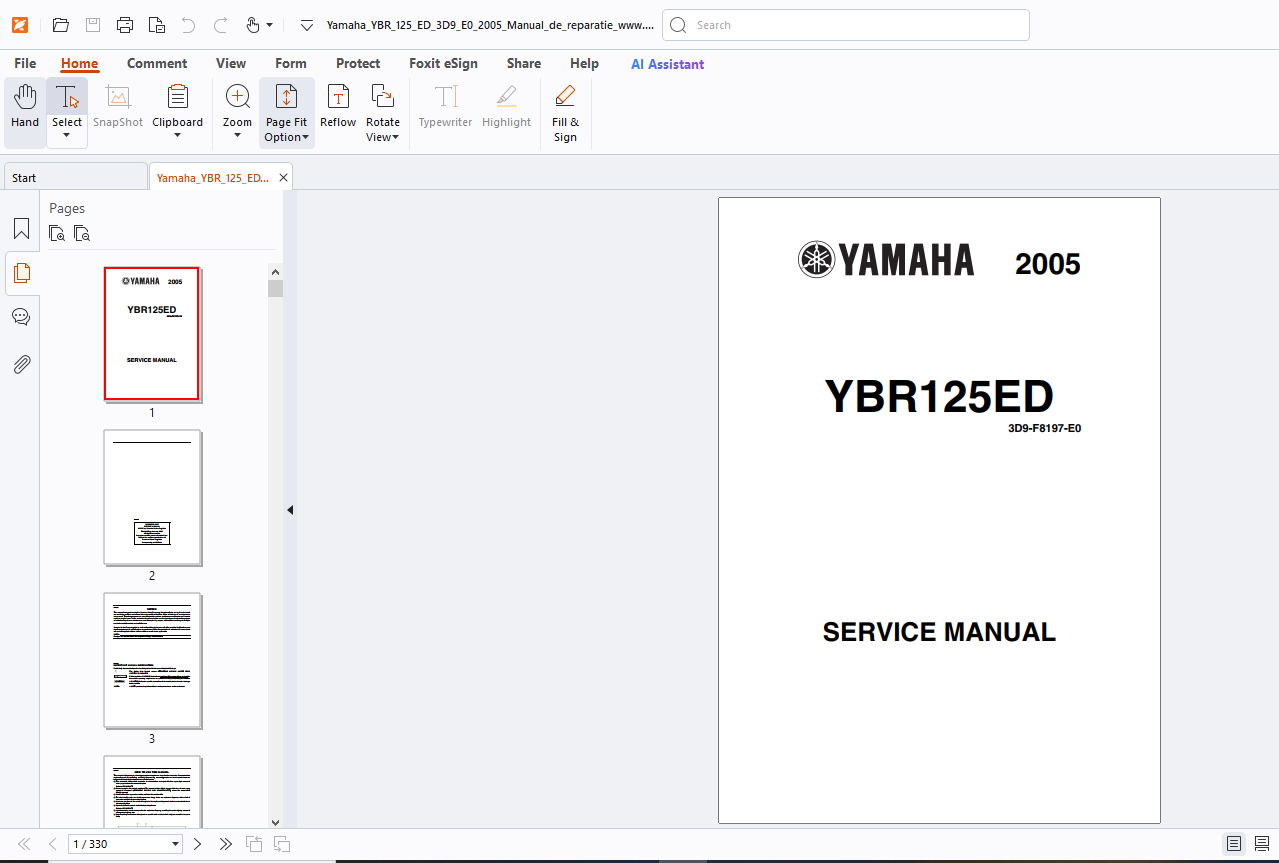
Task: Switch to single page view mode
Action: (1234, 844)
